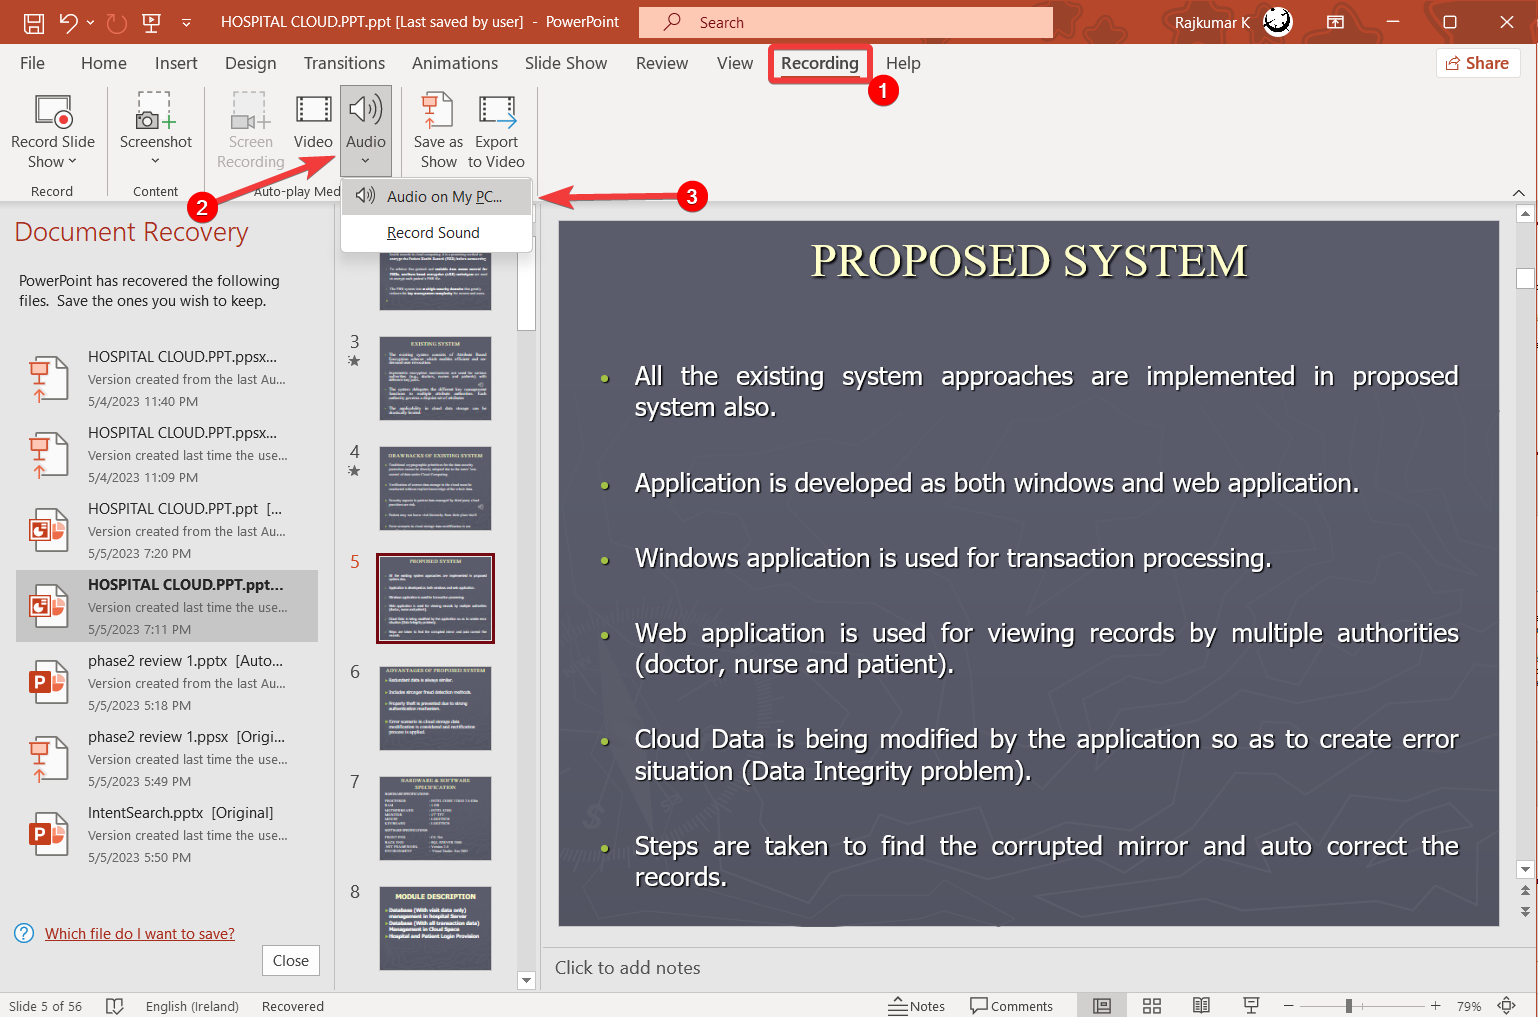Adjust the zoom slider handle
1538x1017 pixels.
pyautogui.click(x=1349, y=1006)
